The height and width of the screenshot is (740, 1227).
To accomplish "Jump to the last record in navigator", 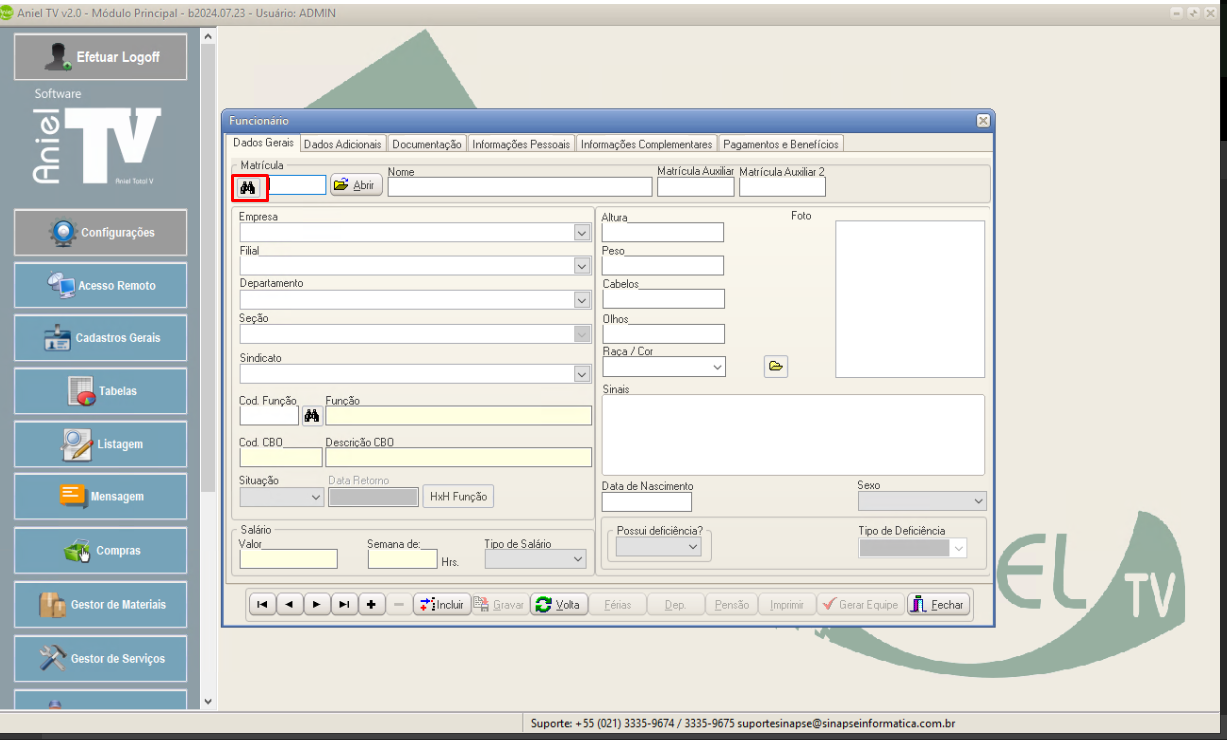I will [343, 605].
